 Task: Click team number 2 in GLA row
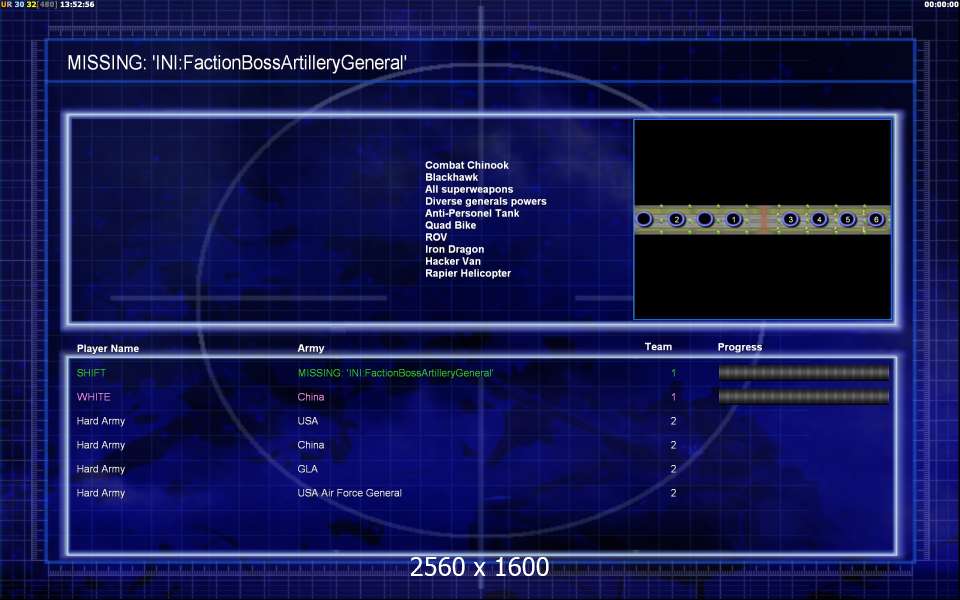coord(673,469)
